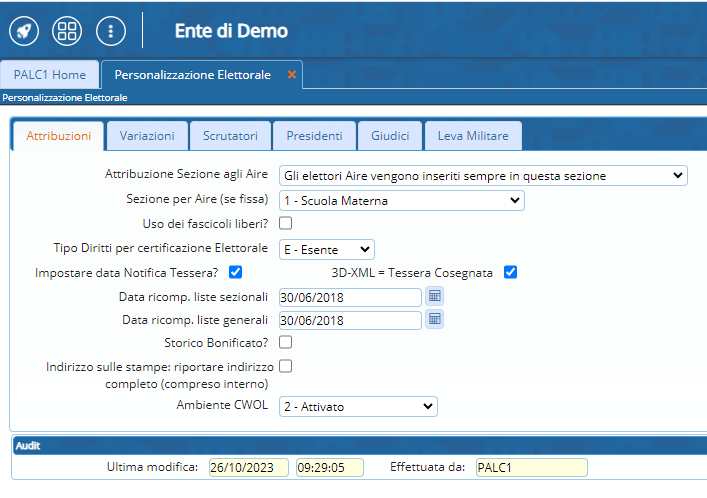The width and height of the screenshot is (707, 498).
Task: Expand Tipo Diritti per certificazione dropdown
Action: click(x=326, y=248)
